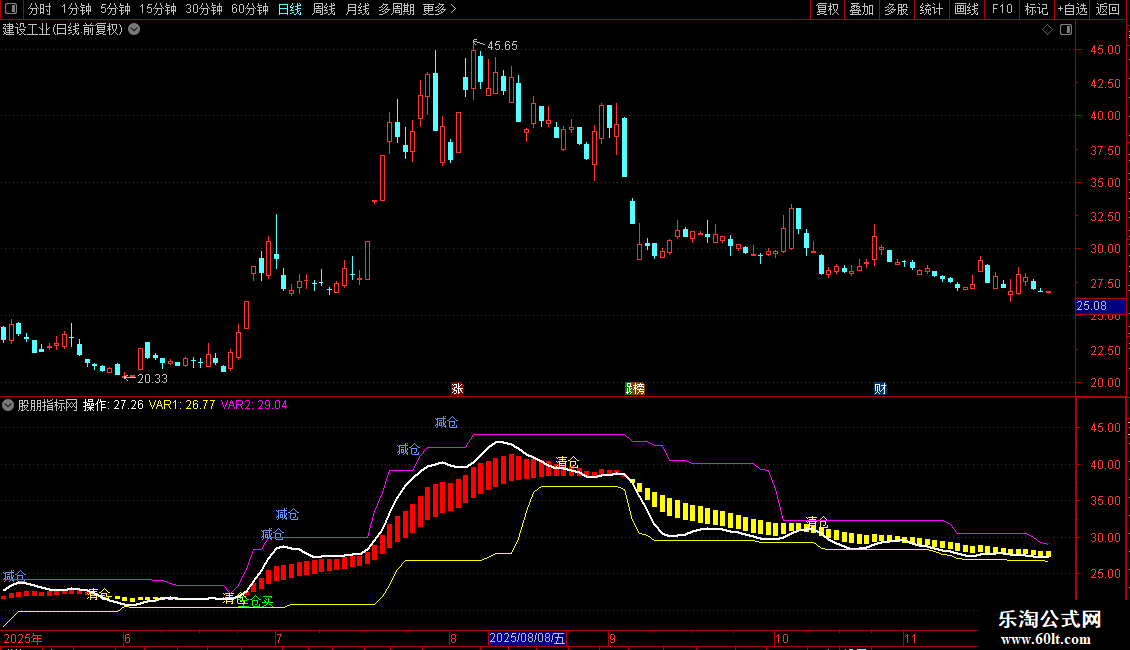This screenshot has width=1130, height=650.
Task: Open F10 company info
Action: coord(1002,9)
